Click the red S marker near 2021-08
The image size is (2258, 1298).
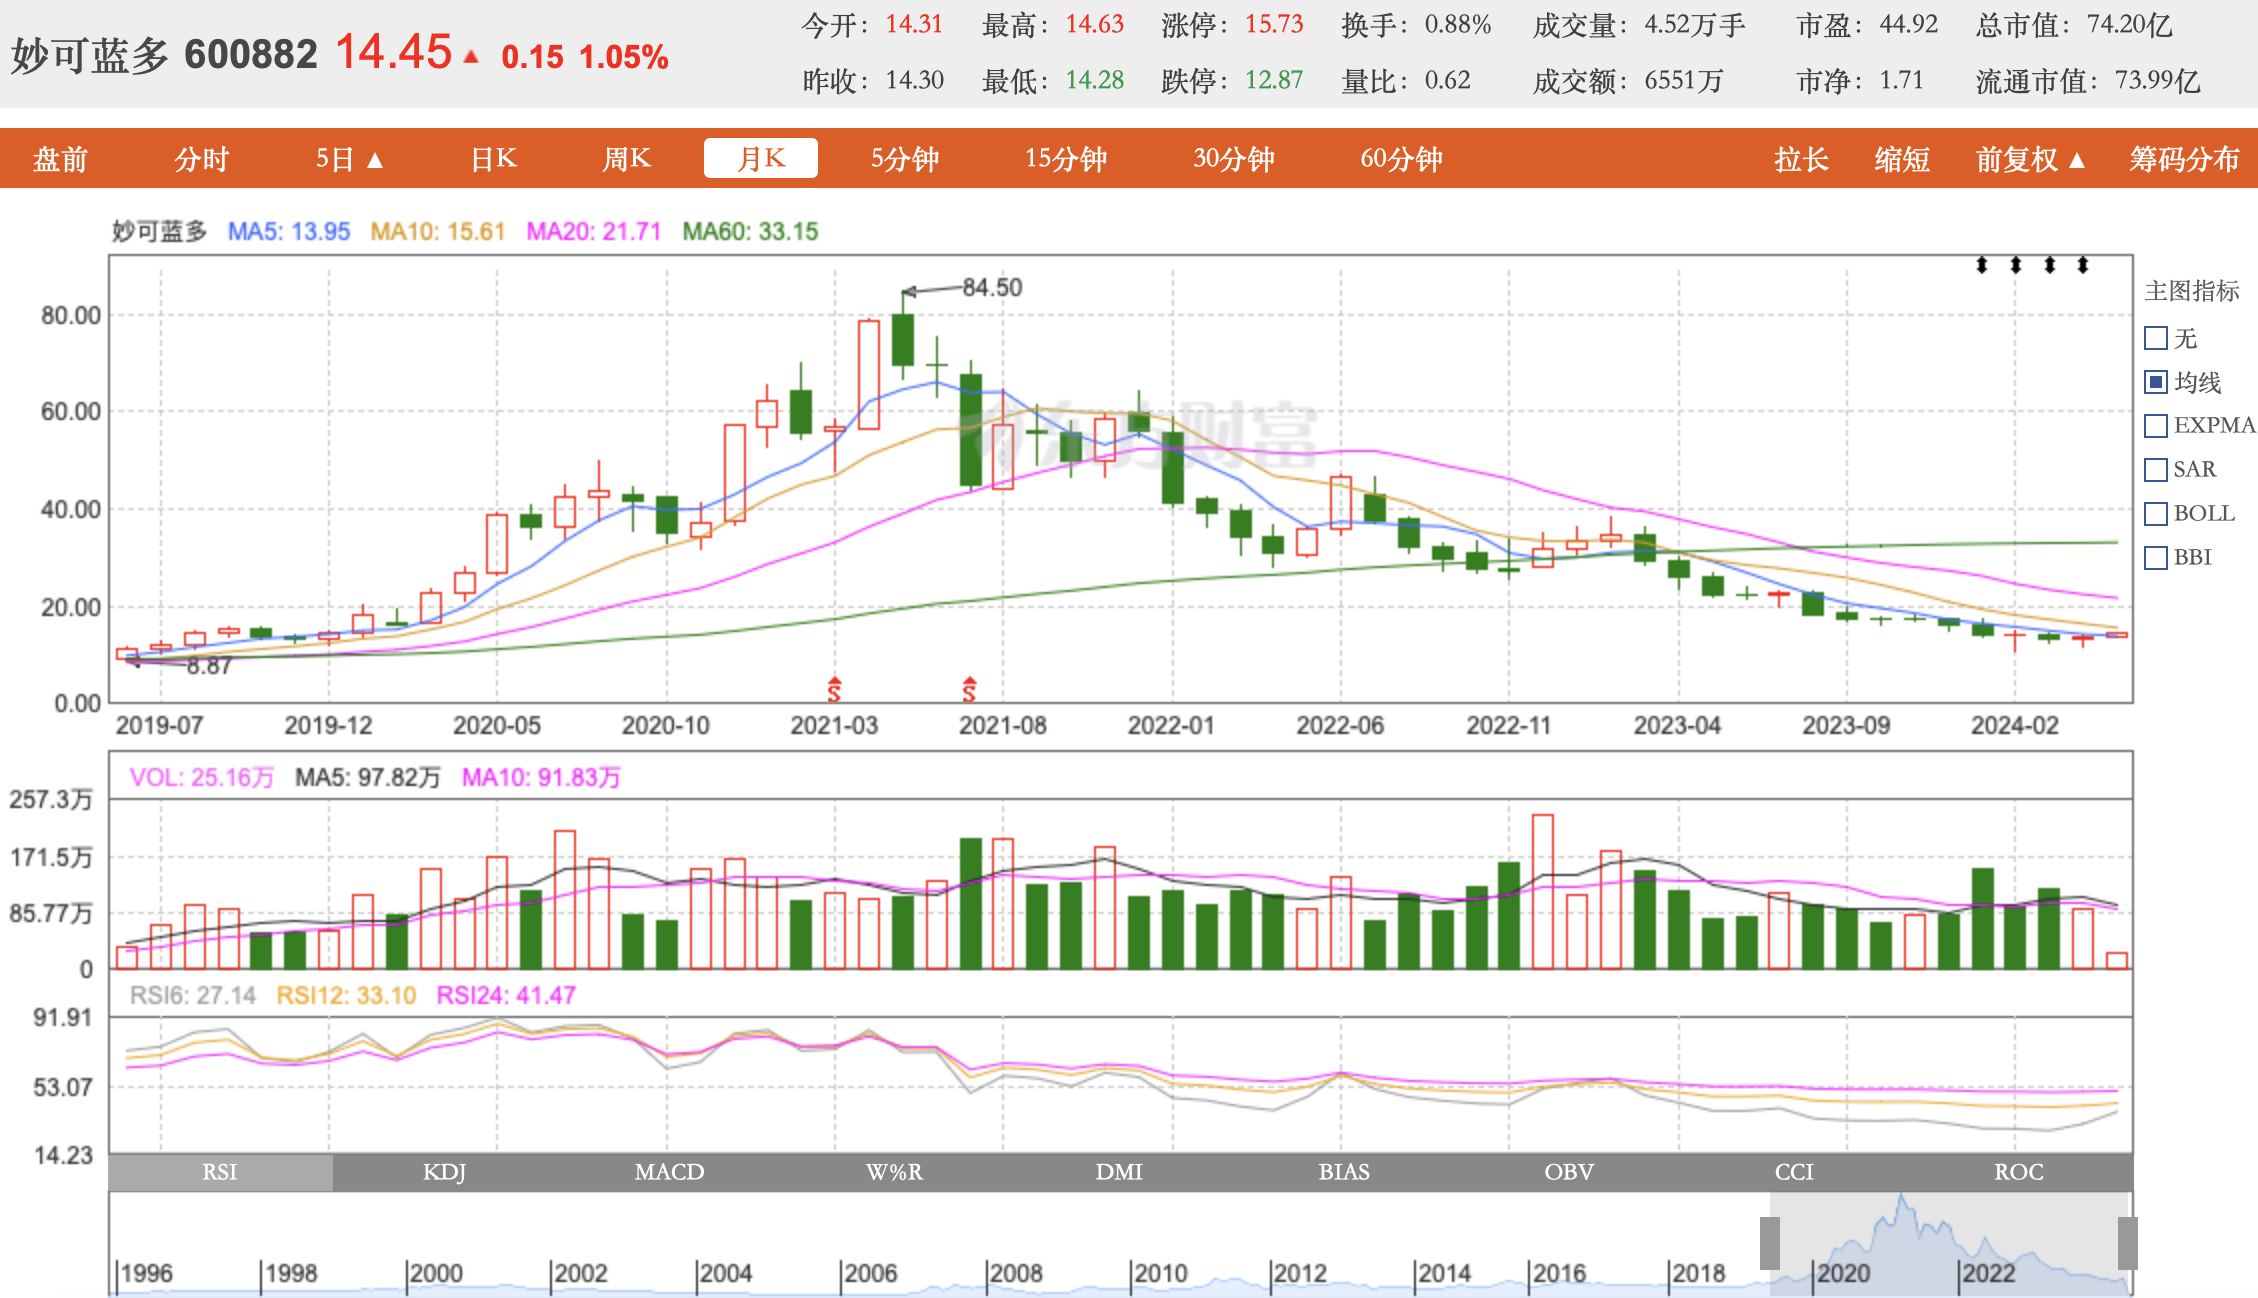pyautogui.click(x=969, y=689)
